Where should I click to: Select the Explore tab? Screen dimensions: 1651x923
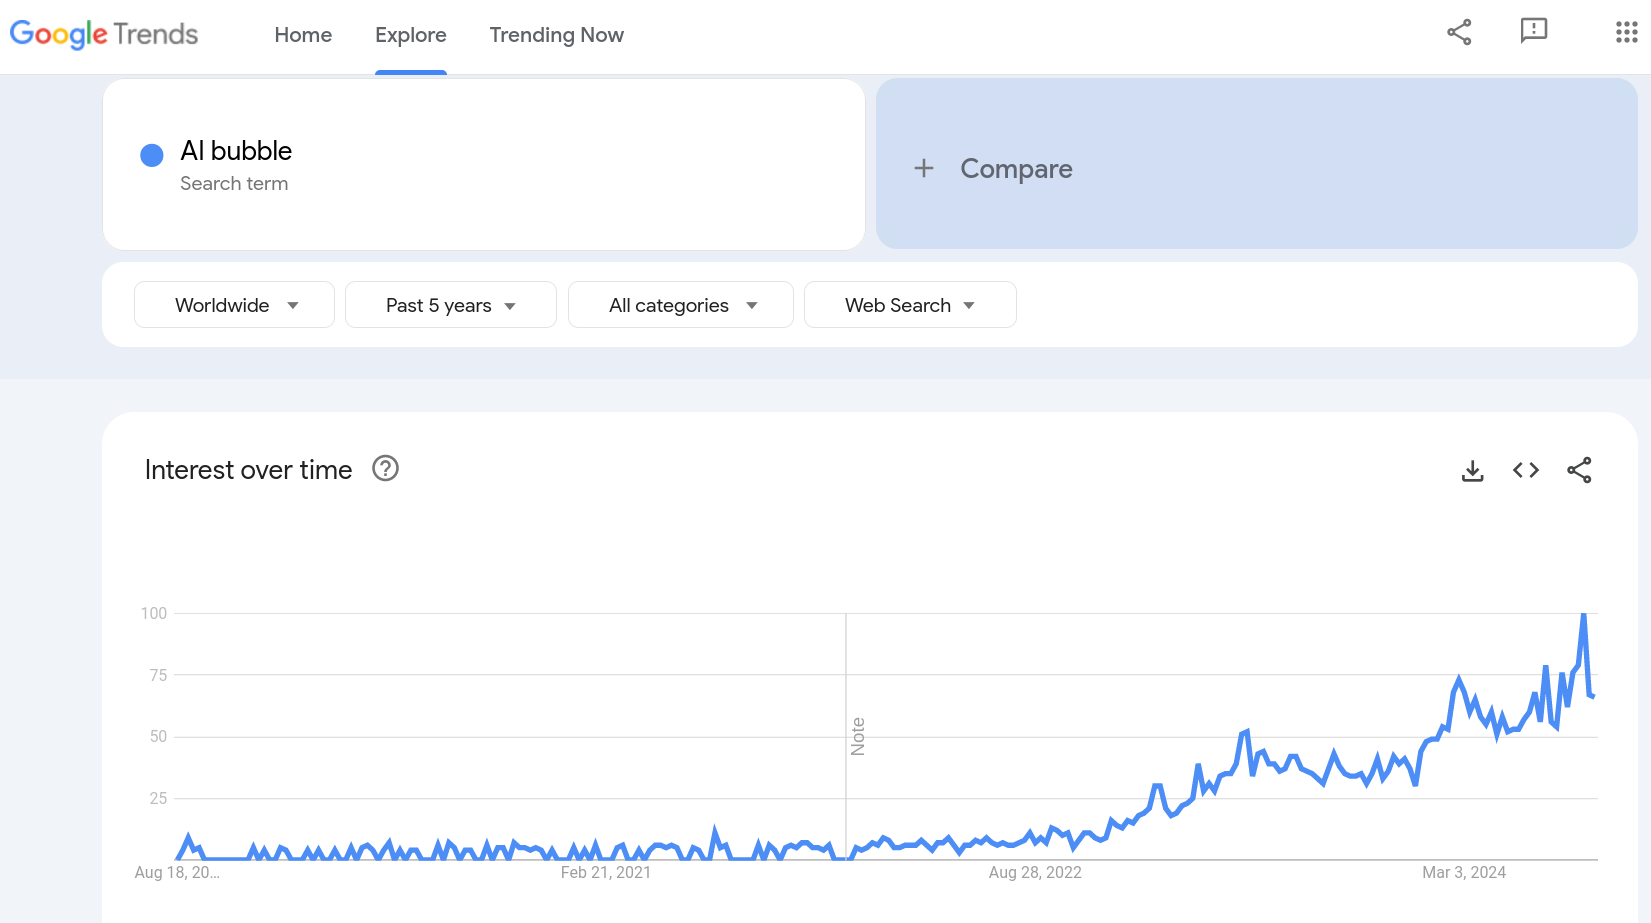coord(410,35)
